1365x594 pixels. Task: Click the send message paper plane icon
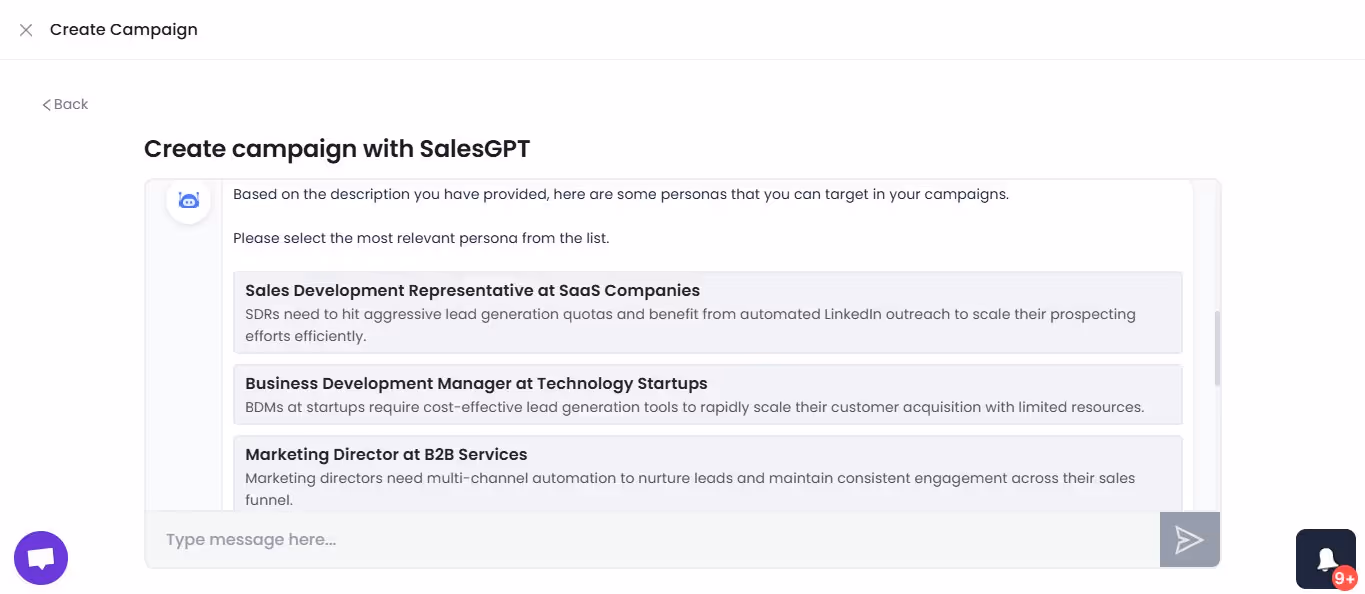pyautogui.click(x=1189, y=540)
